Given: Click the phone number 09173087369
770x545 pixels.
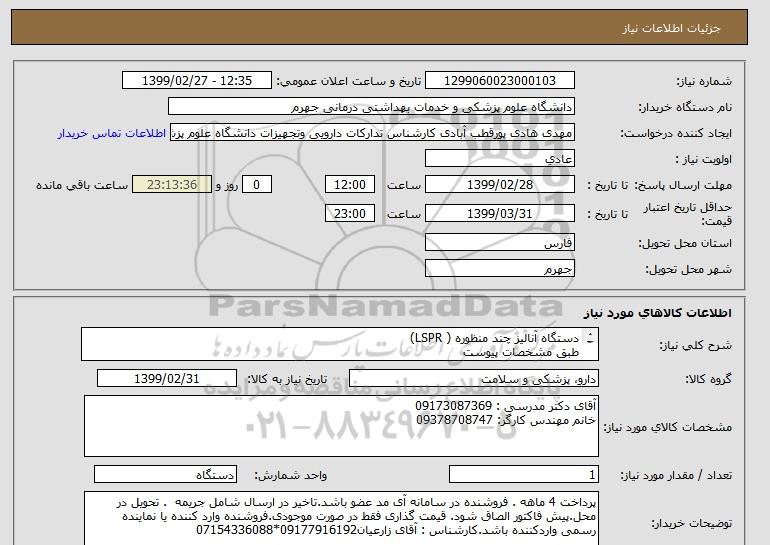Looking at the screenshot, I should point(454,407).
